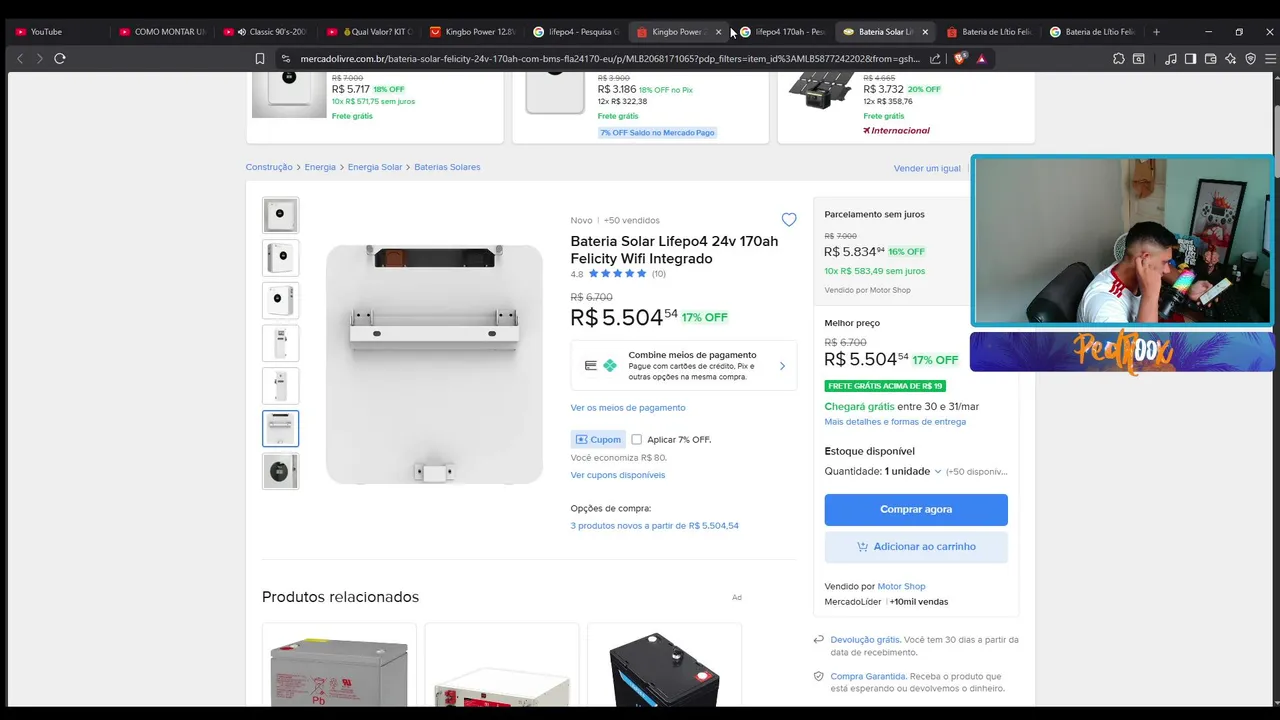
Task: Click the Vender um igual link
Action: coord(927,168)
